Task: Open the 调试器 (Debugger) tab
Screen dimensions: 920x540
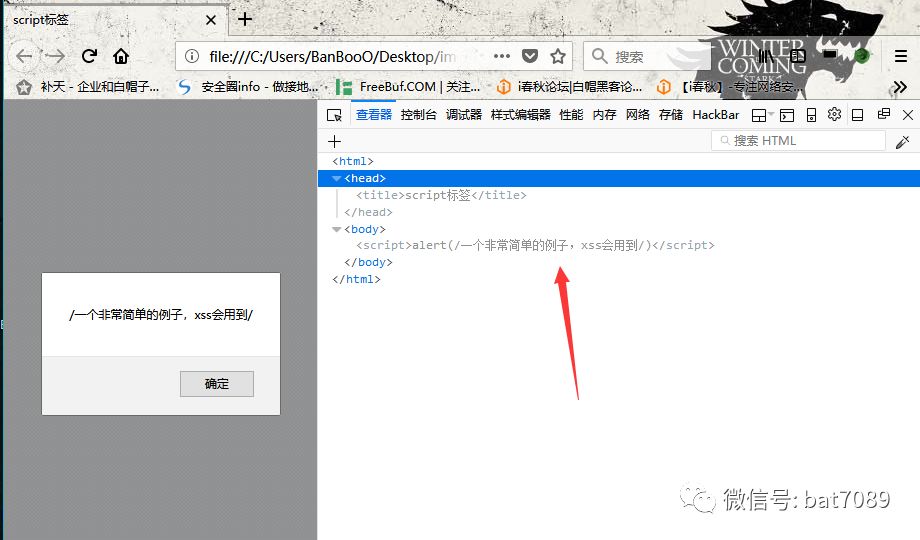Action: (x=464, y=114)
